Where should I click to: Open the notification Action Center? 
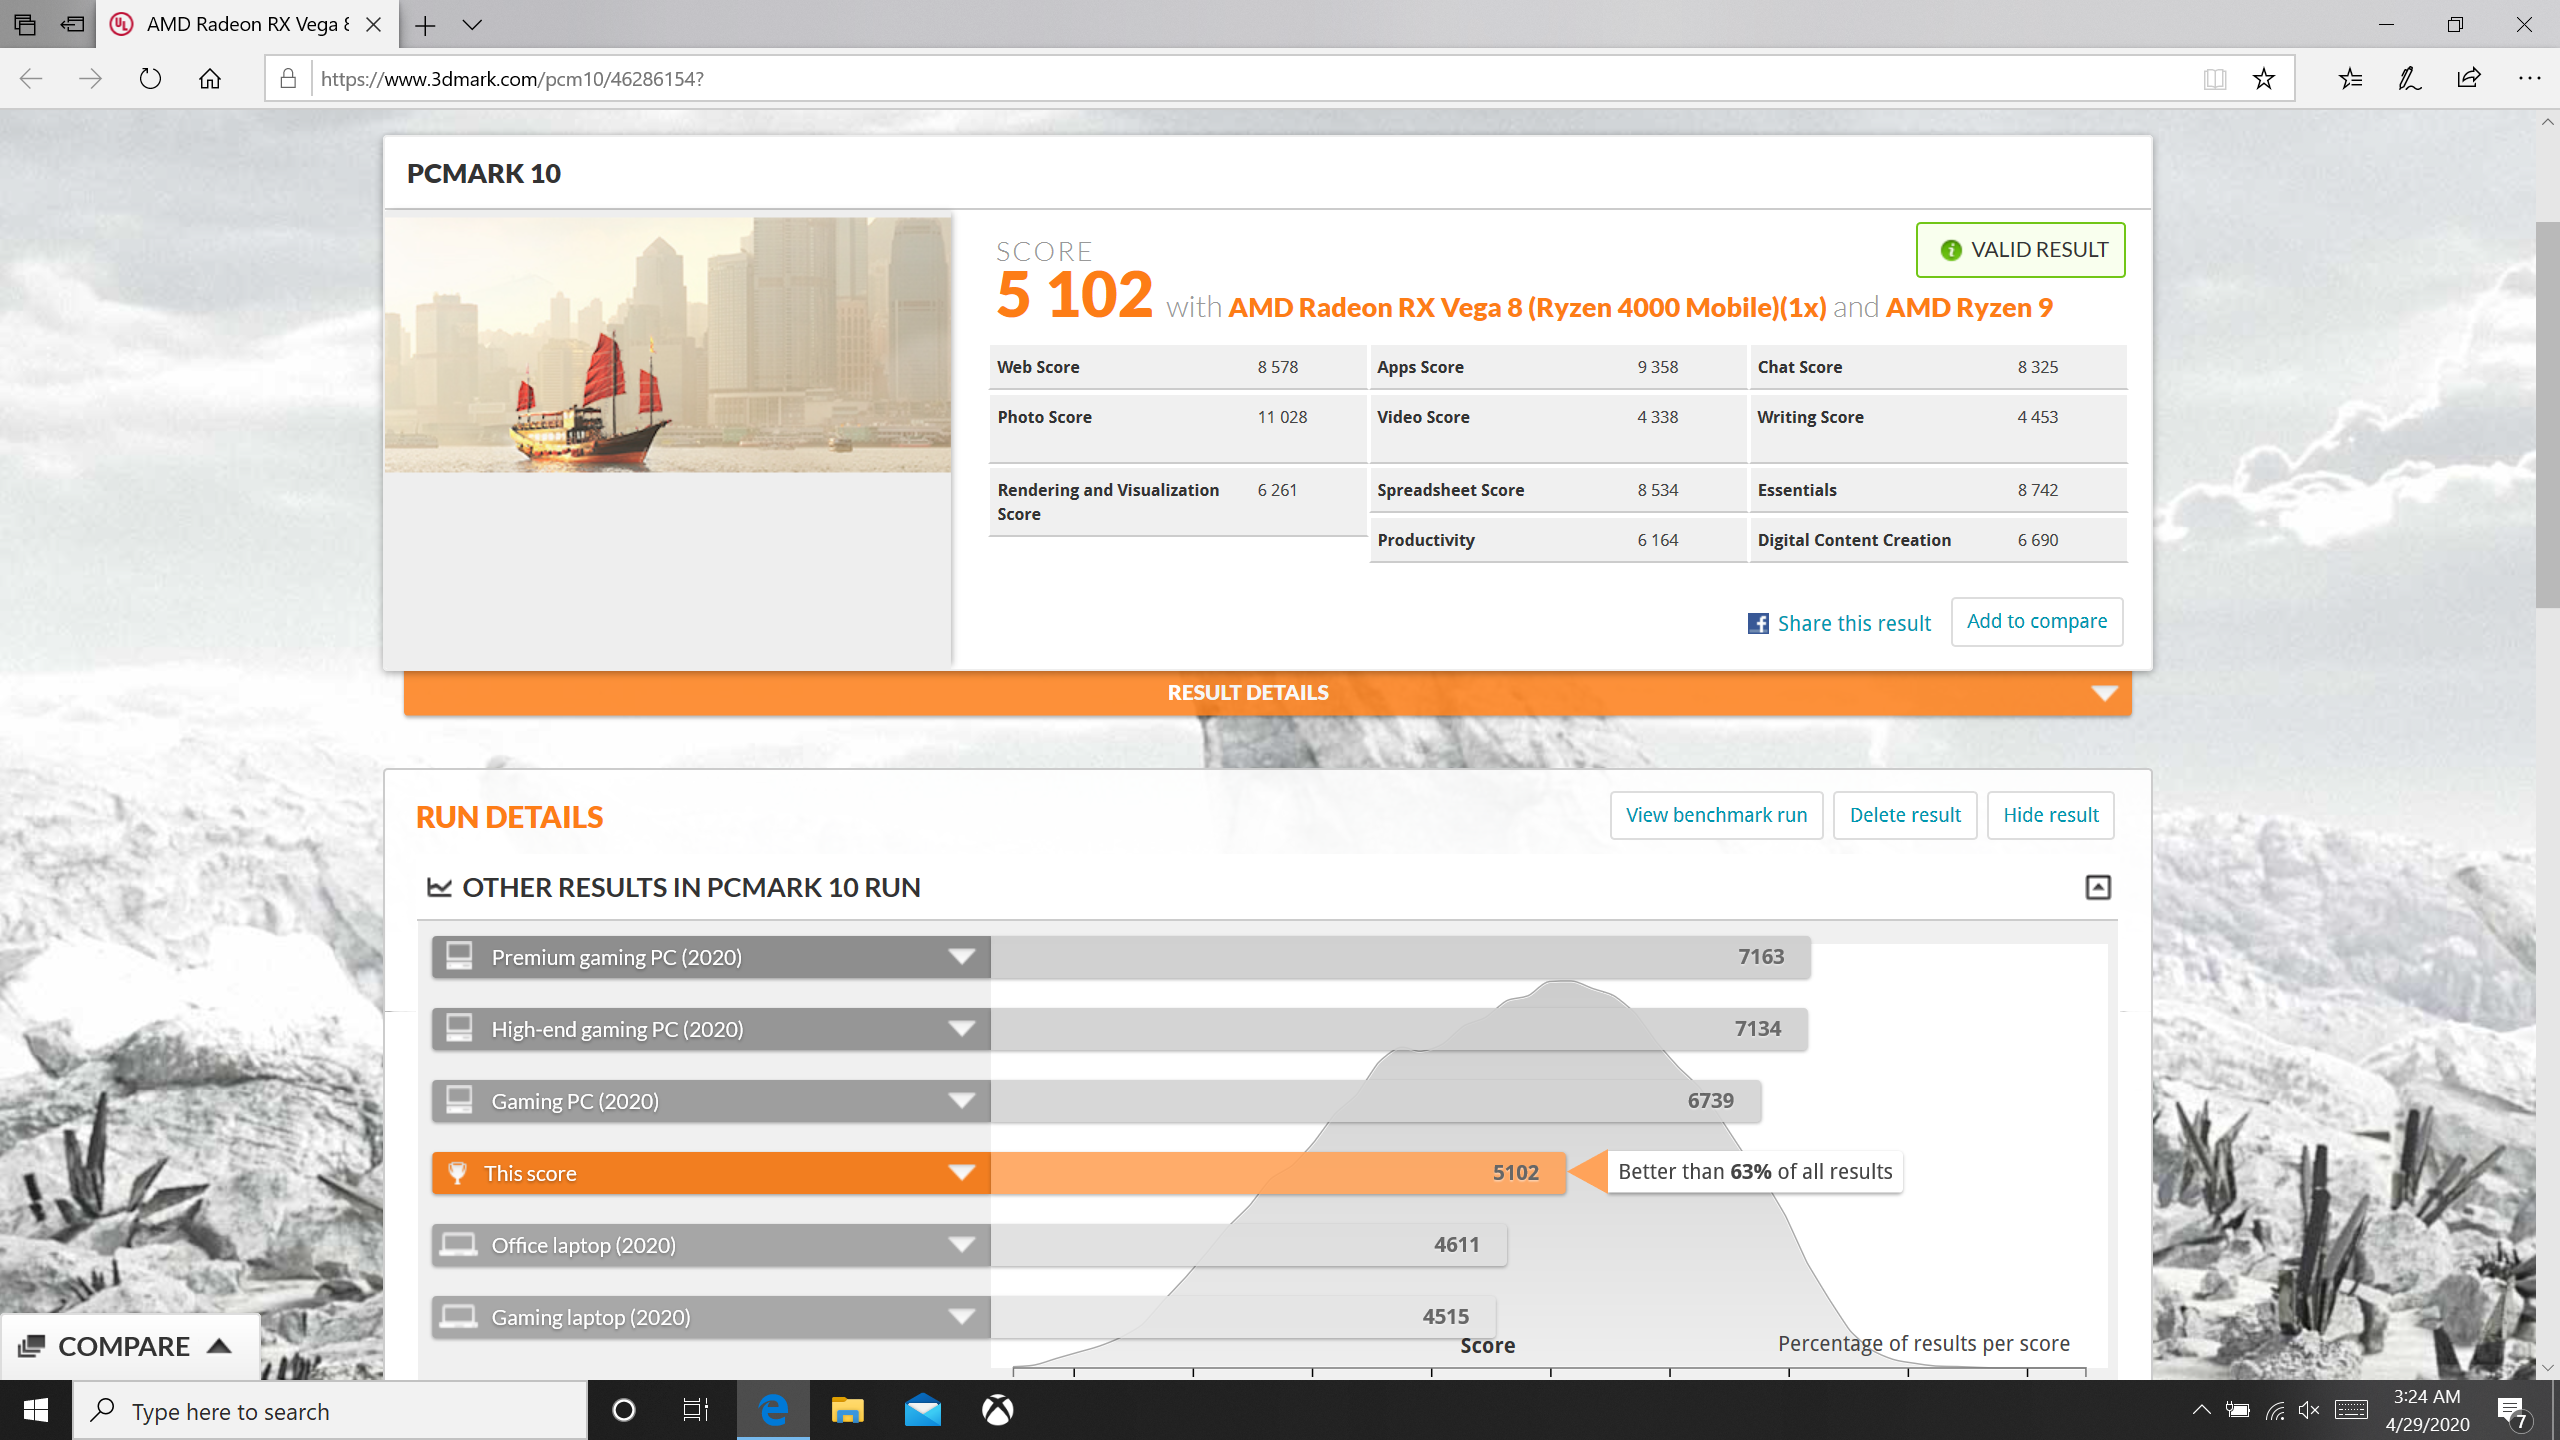point(2513,1411)
